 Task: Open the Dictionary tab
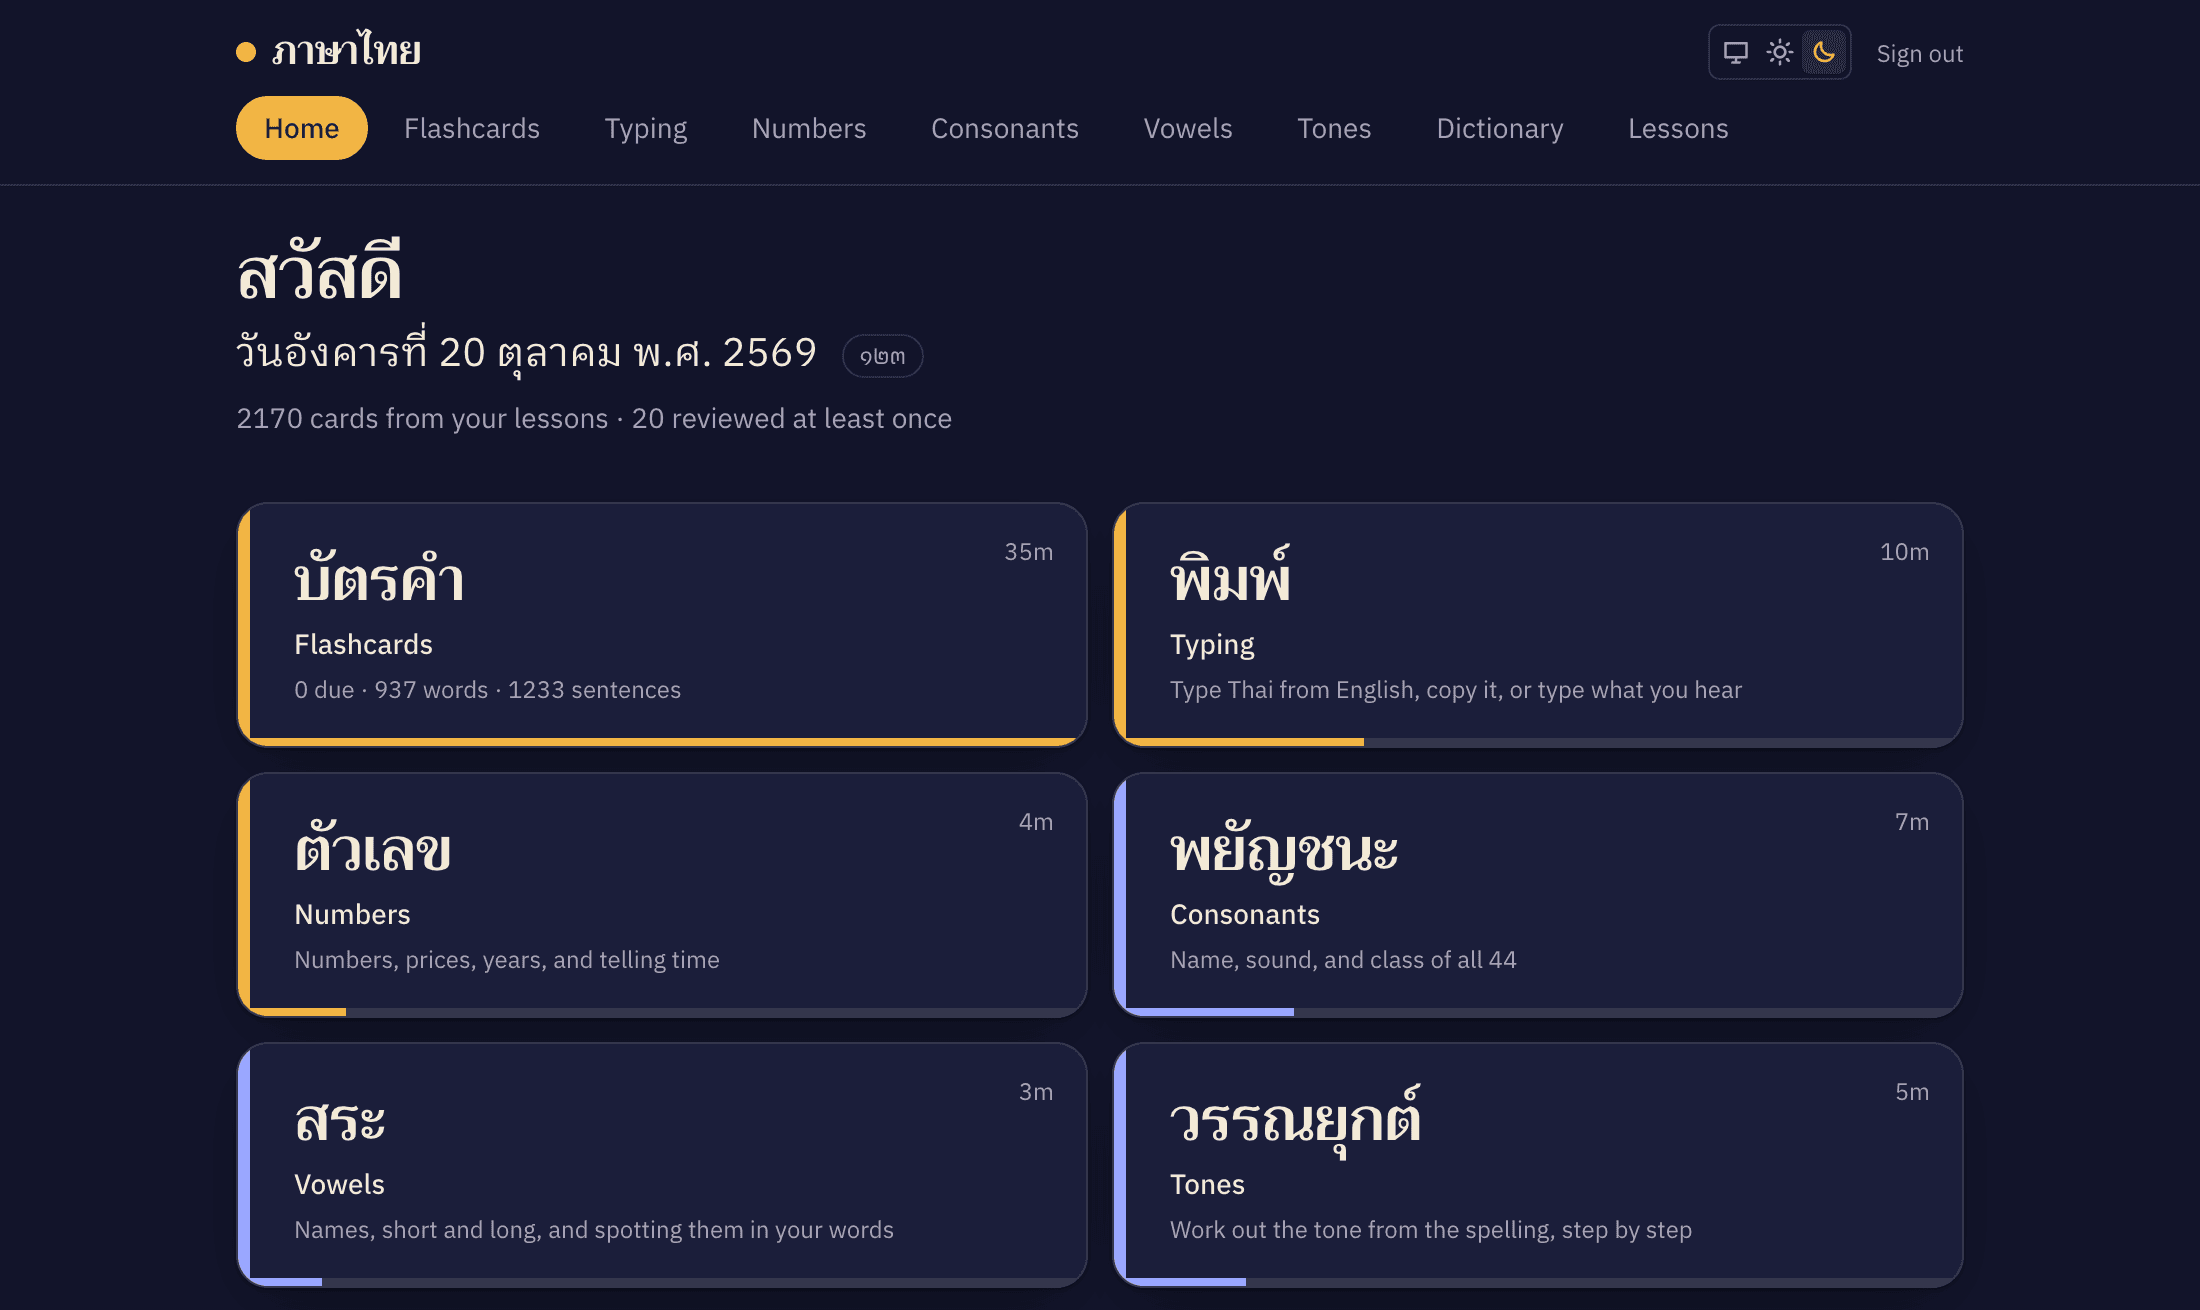click(1500, 128)
